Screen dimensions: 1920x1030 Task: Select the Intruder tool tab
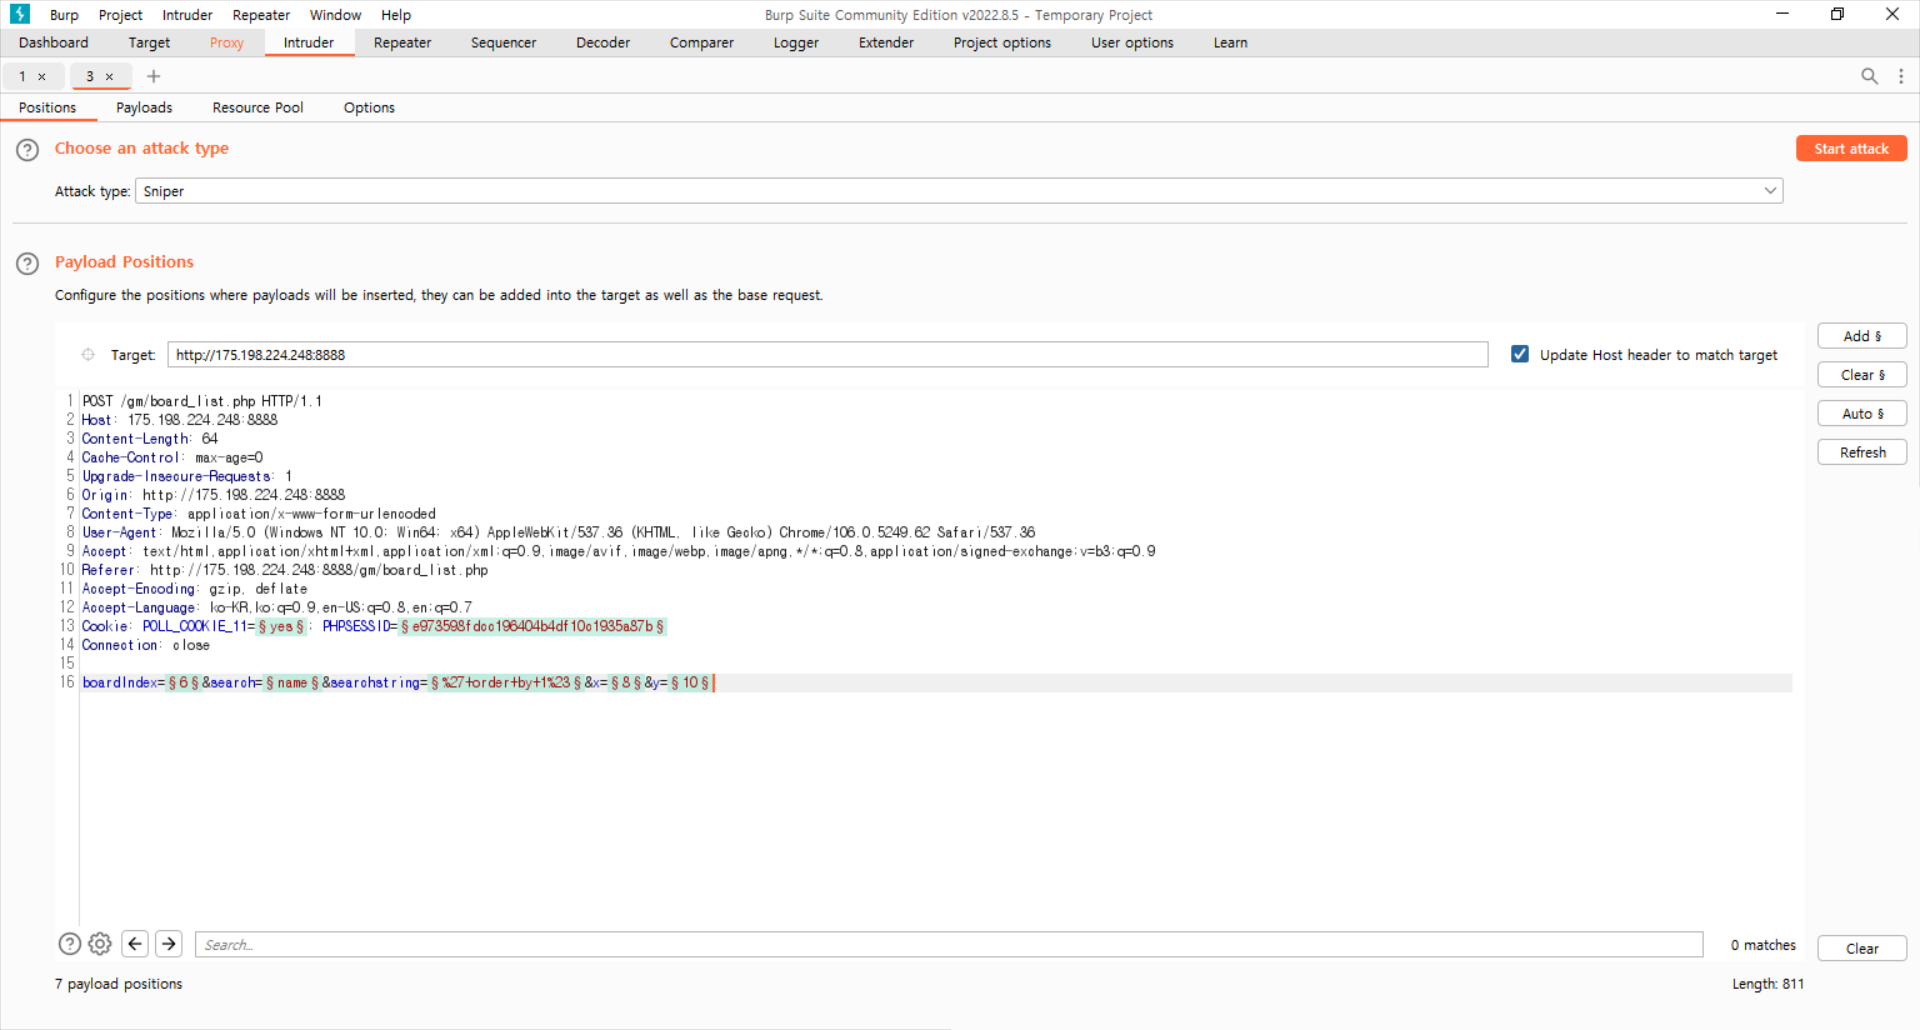pyautogui.click(x=309, y=43)
